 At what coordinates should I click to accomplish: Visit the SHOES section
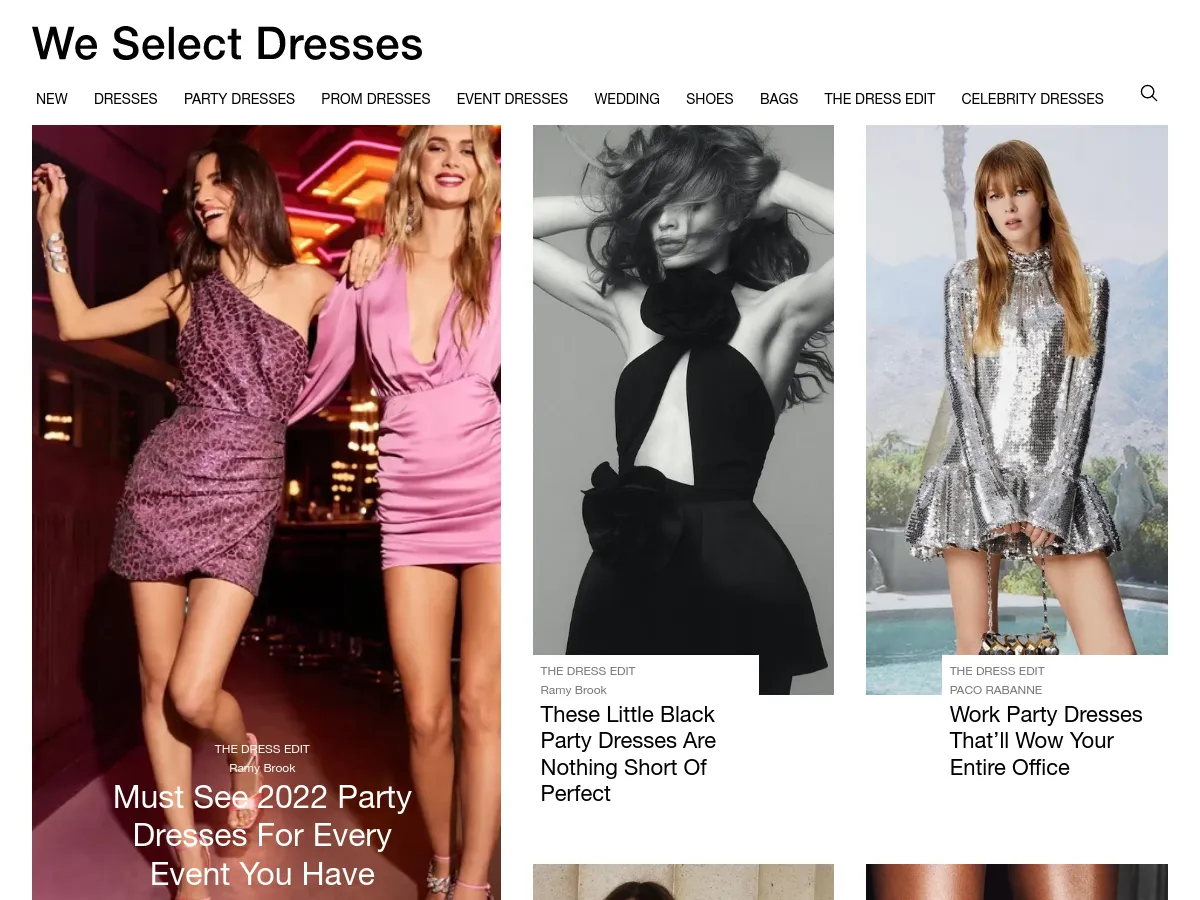pyautogui.click(x=709, y=99)
